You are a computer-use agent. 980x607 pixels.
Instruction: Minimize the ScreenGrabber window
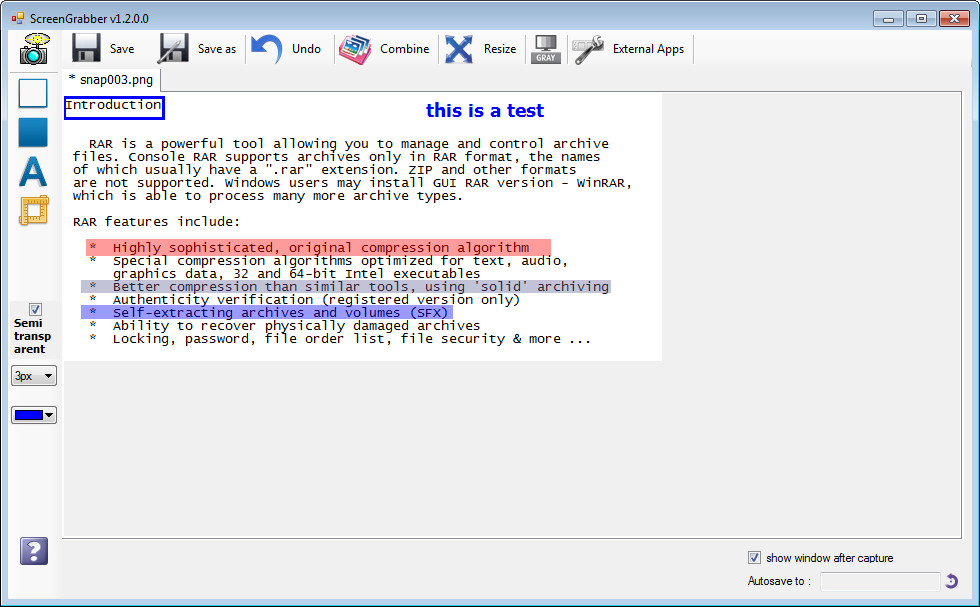[888, 19]
